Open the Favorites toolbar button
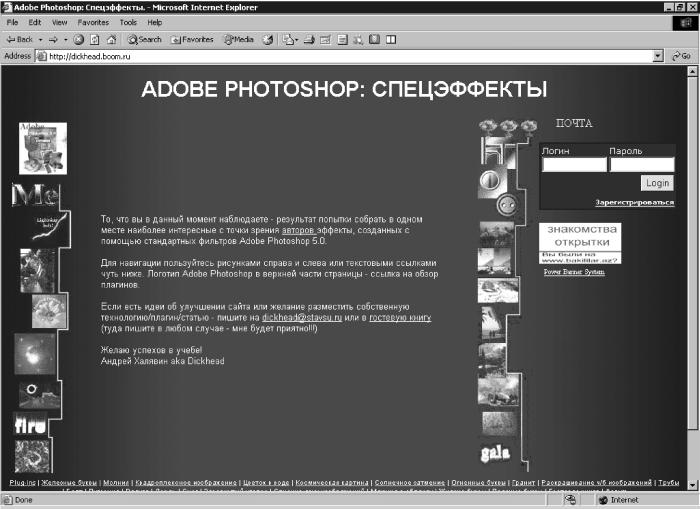Image resolution: width=700 pixels, height=509 pixels. click(192, 40)
